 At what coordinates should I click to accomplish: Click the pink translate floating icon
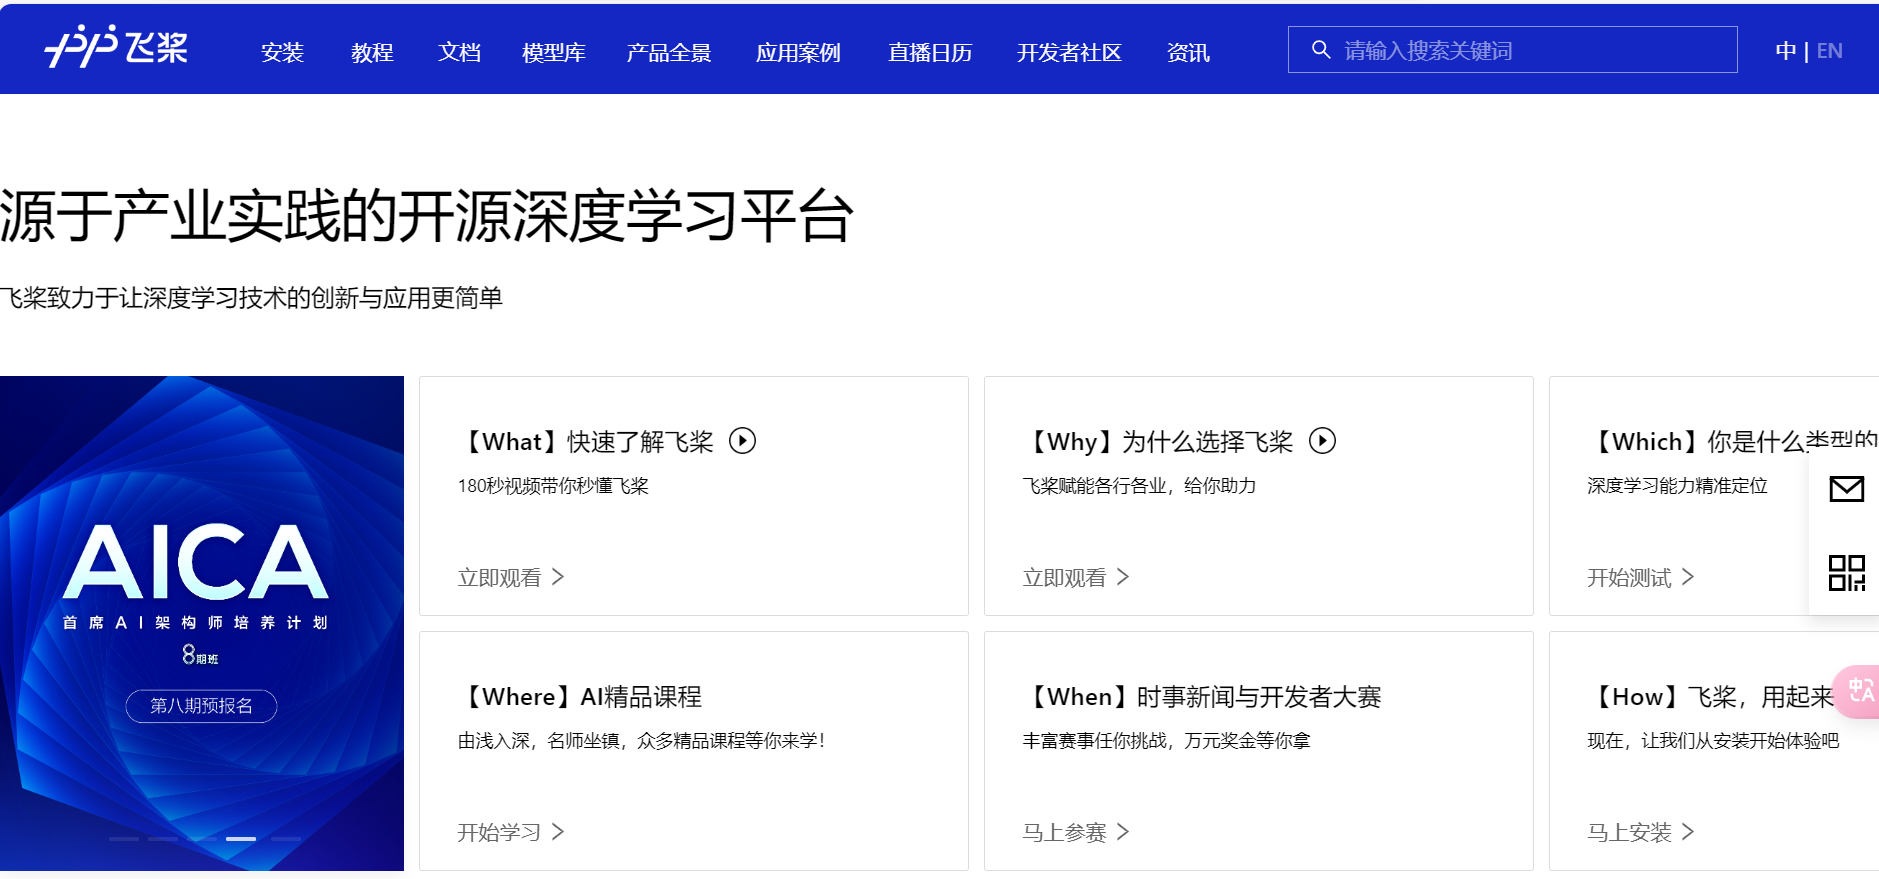[x=1859, y=691]
